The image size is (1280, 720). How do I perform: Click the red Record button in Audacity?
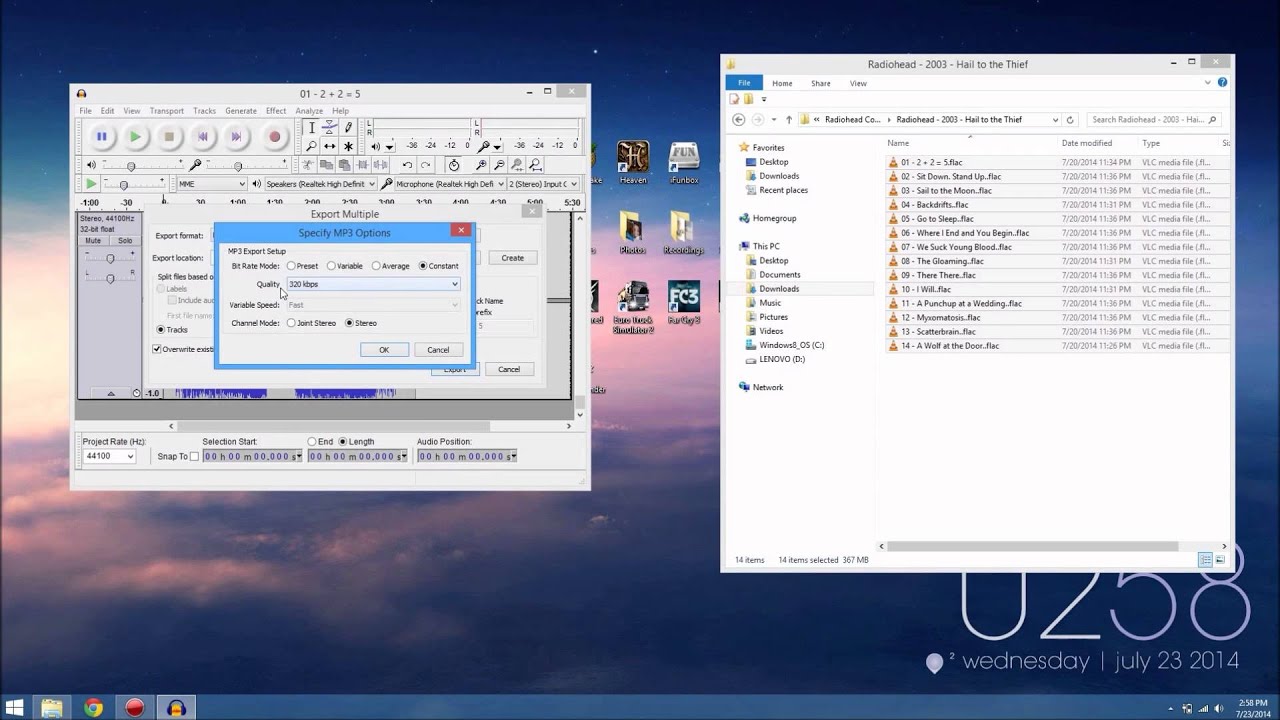pyautogui.click(x=274, y=137)
